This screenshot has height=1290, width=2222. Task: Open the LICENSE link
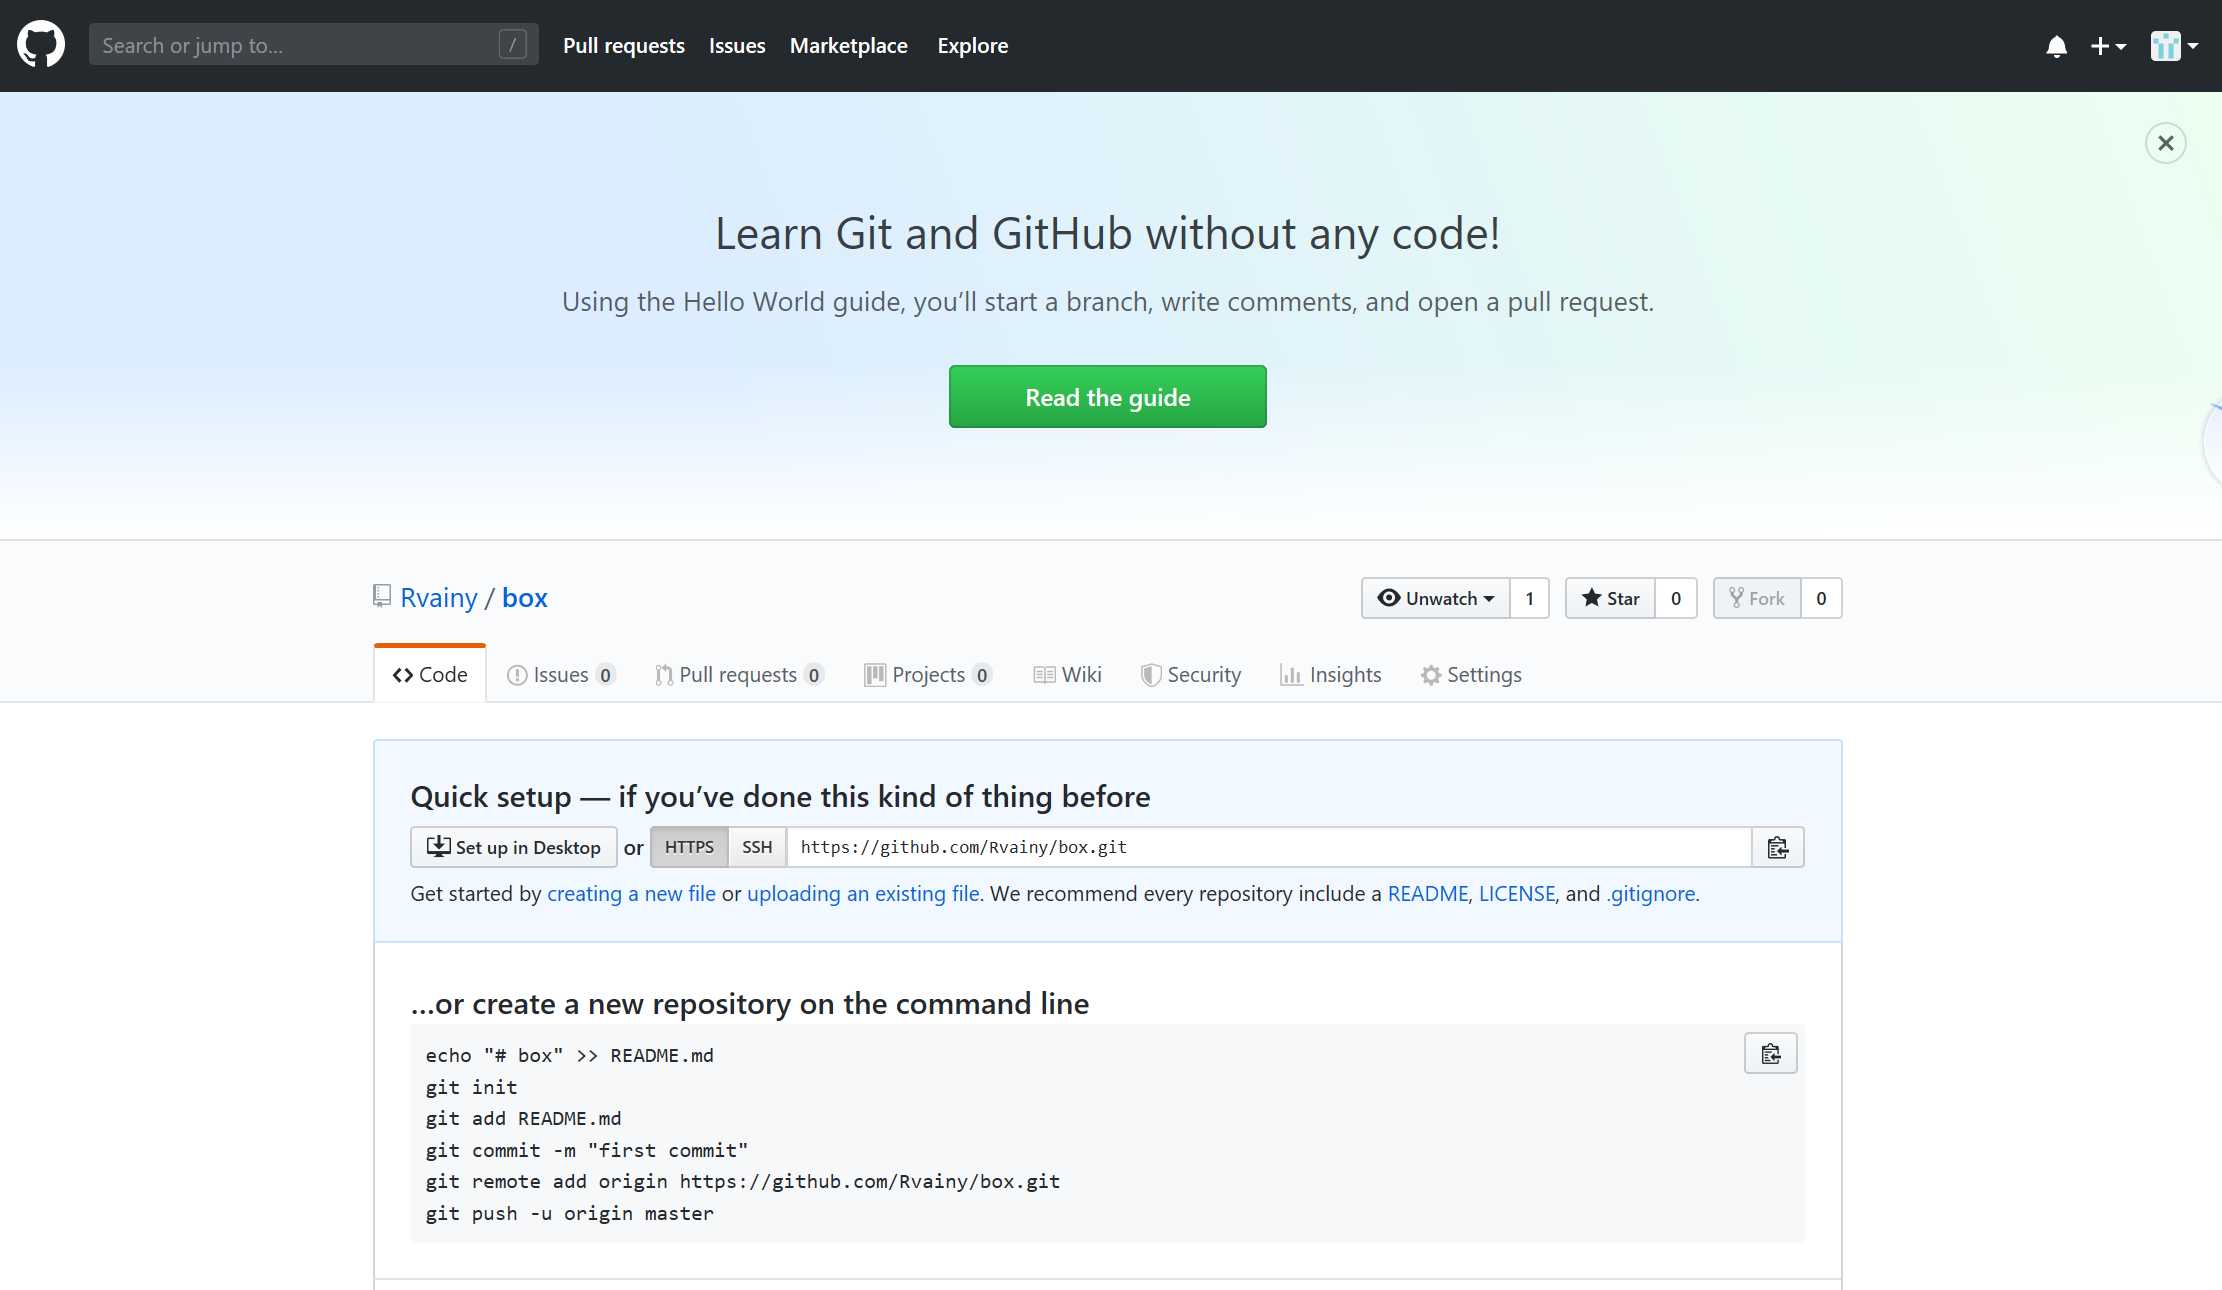(x=1517, y=894)
